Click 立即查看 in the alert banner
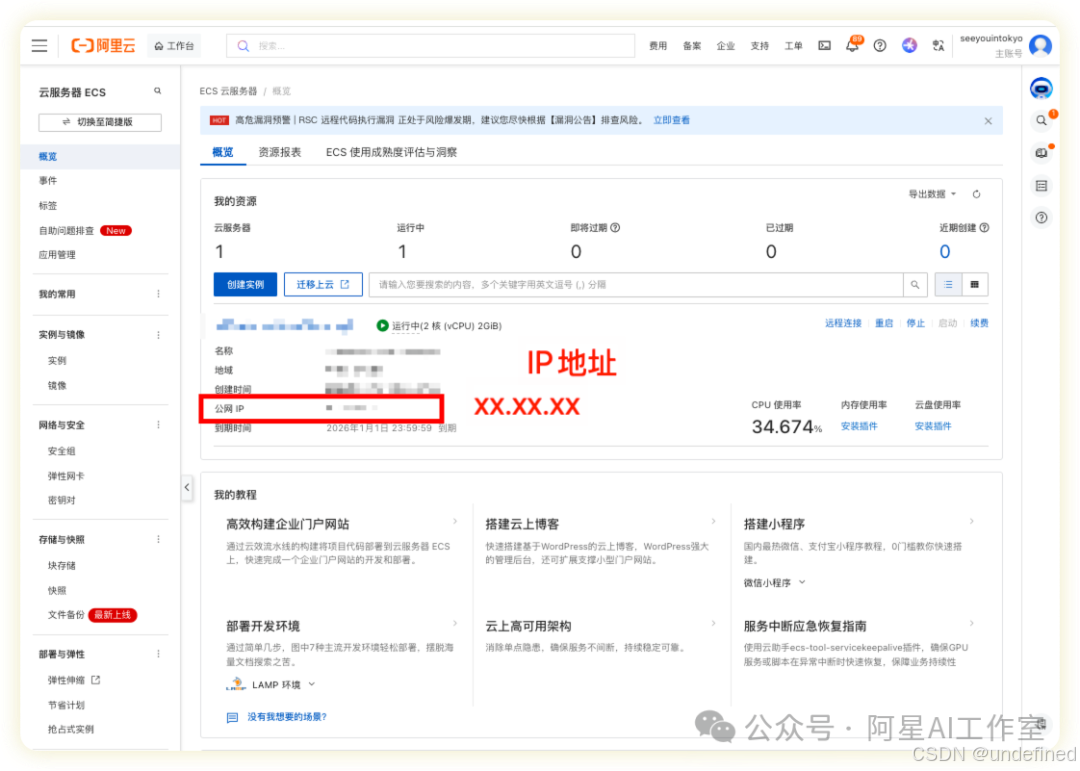Screen dimensions: 1080x771 tap(672, 120)
